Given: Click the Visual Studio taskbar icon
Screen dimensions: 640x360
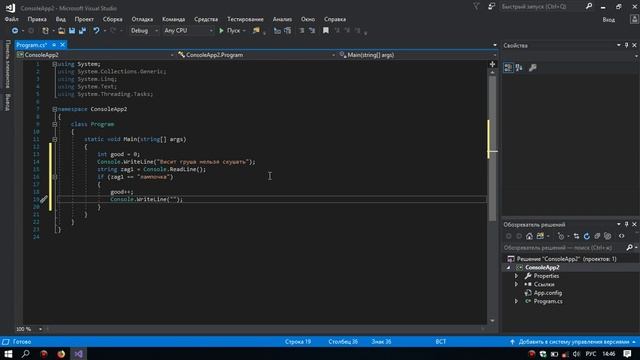Looking at the screenshot, I should 78,354.
